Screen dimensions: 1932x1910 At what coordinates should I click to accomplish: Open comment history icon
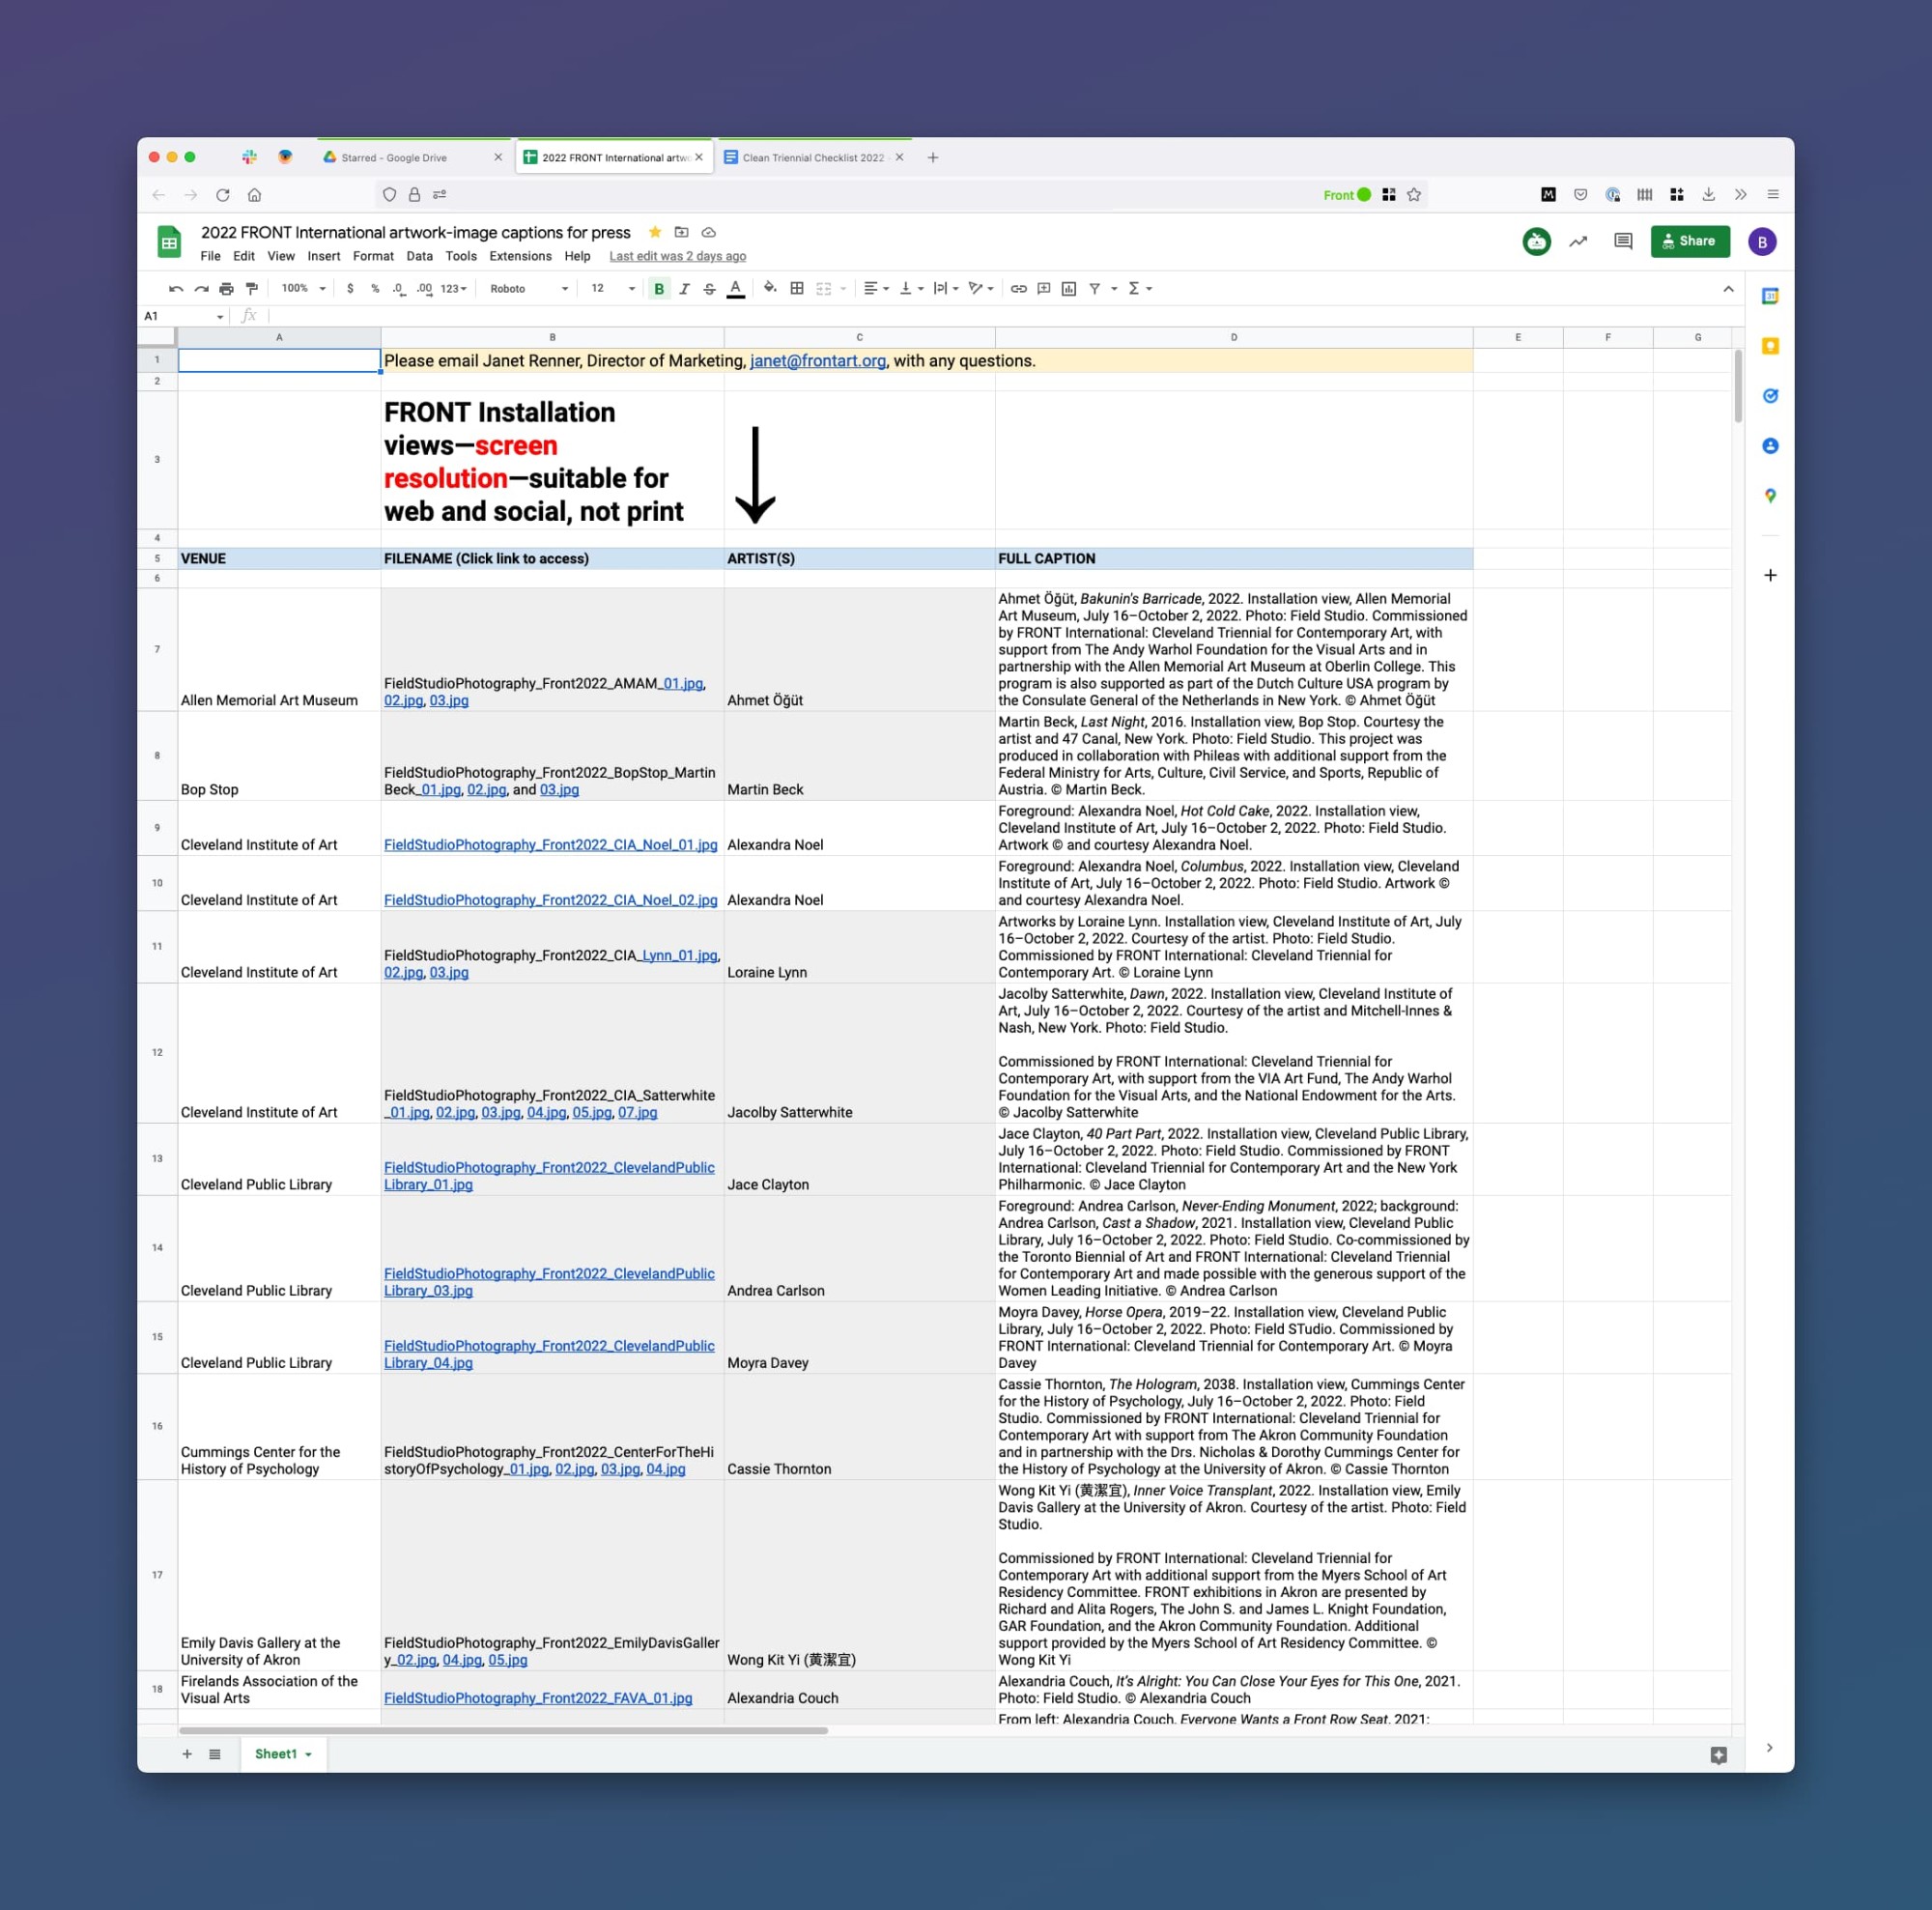coord(1623,241)
